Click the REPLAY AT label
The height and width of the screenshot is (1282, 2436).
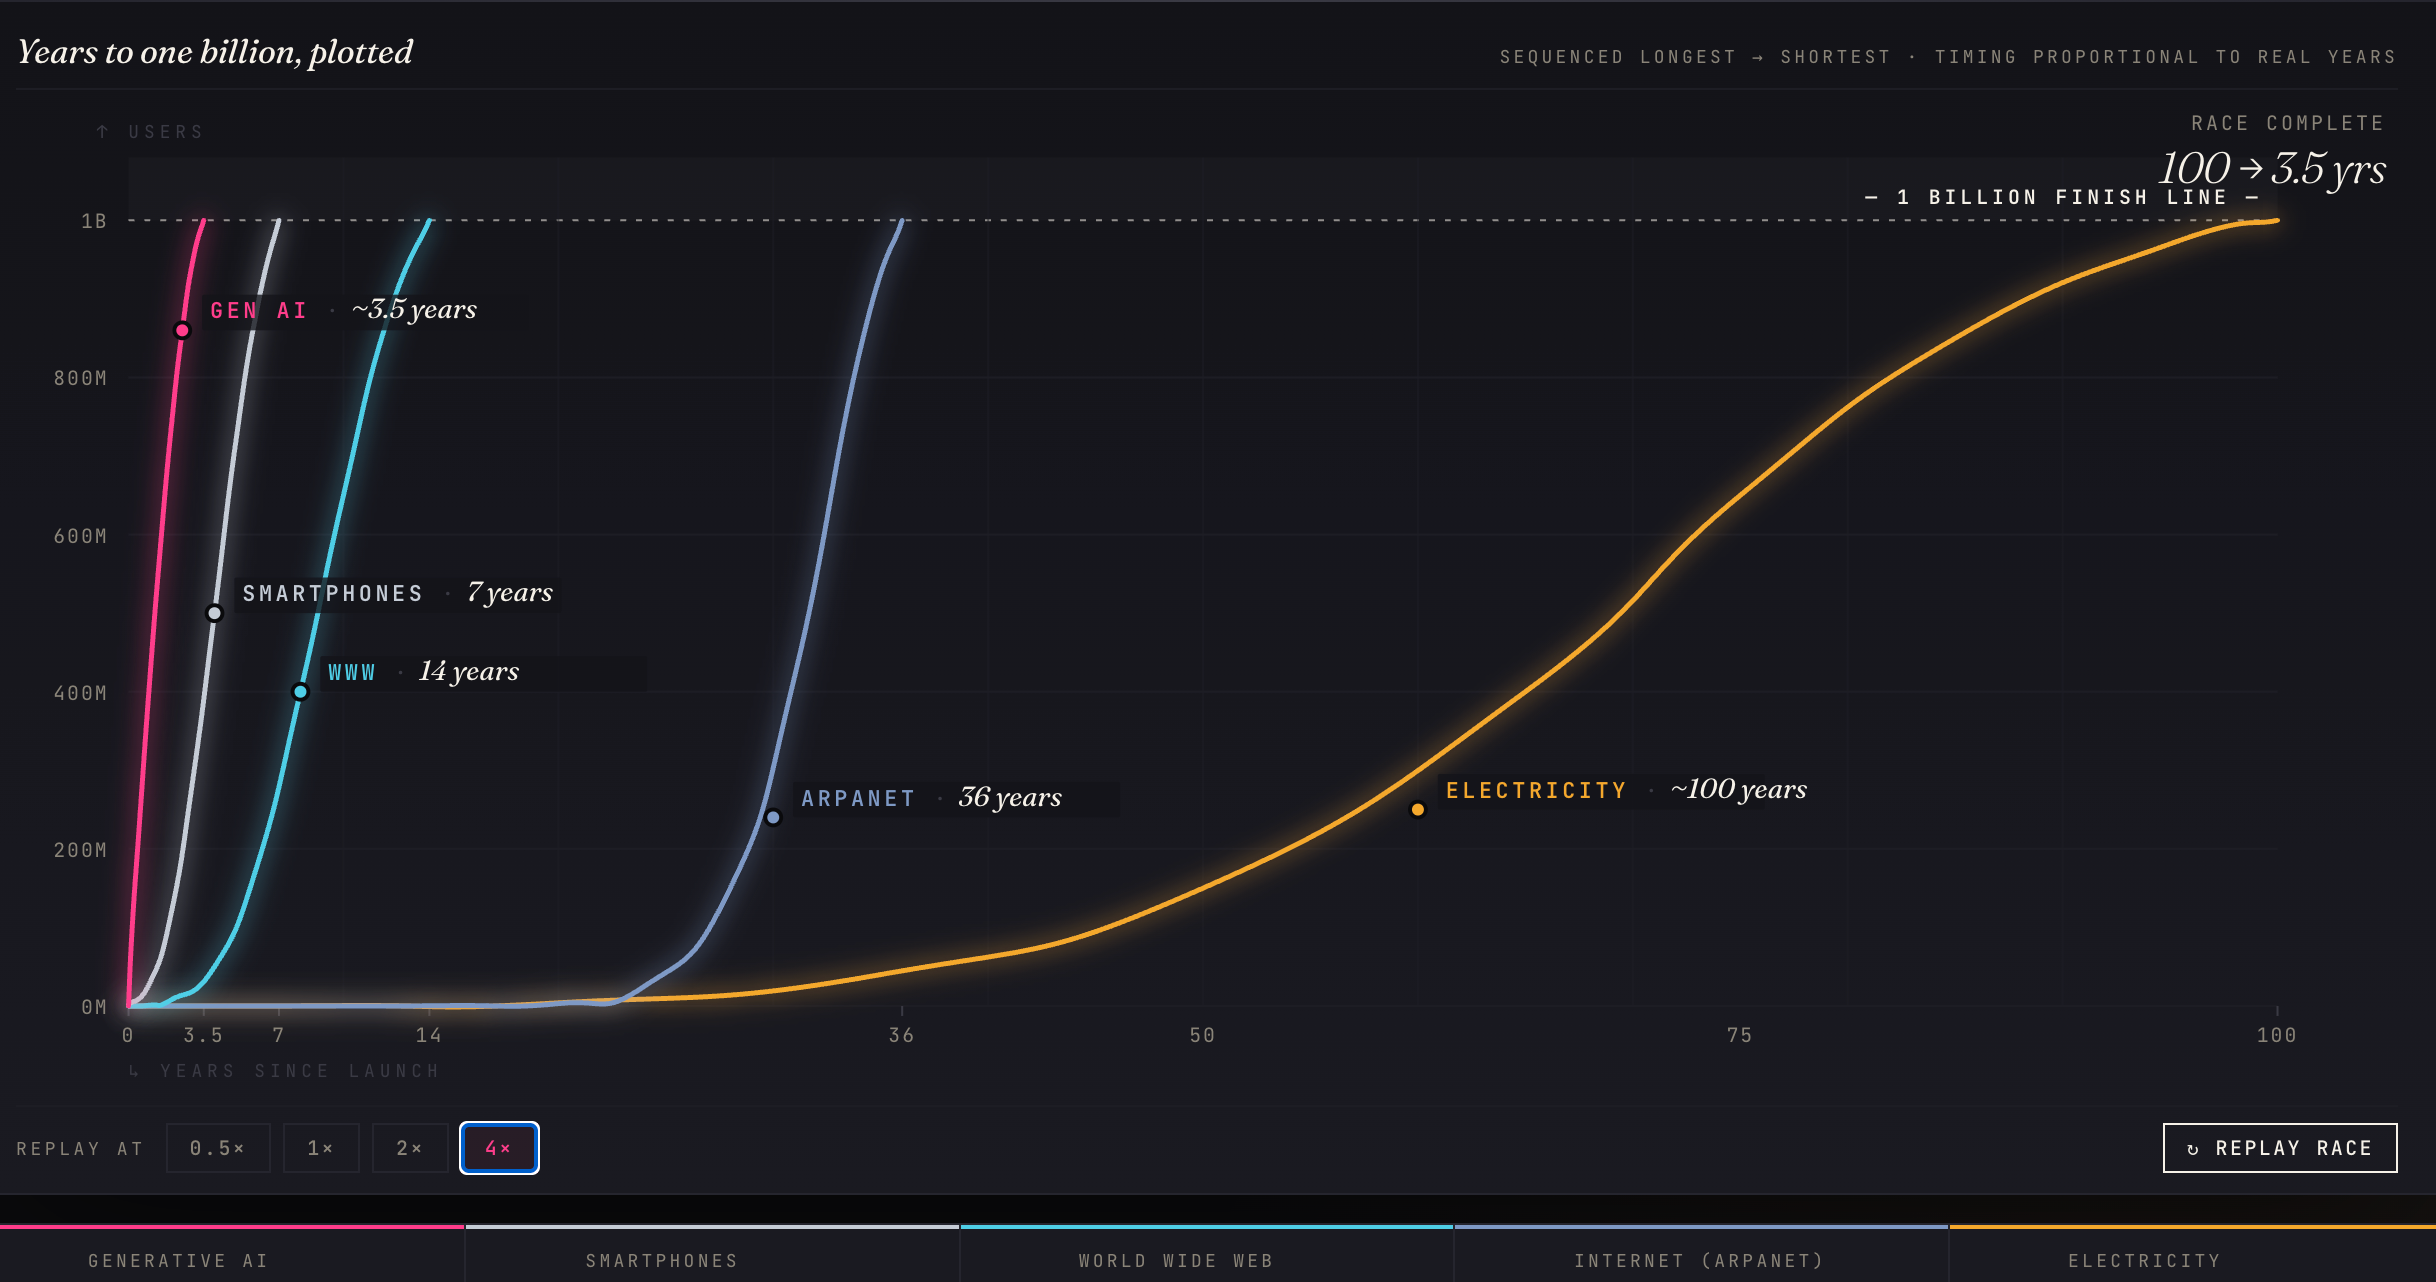(x=80, y=1149)
